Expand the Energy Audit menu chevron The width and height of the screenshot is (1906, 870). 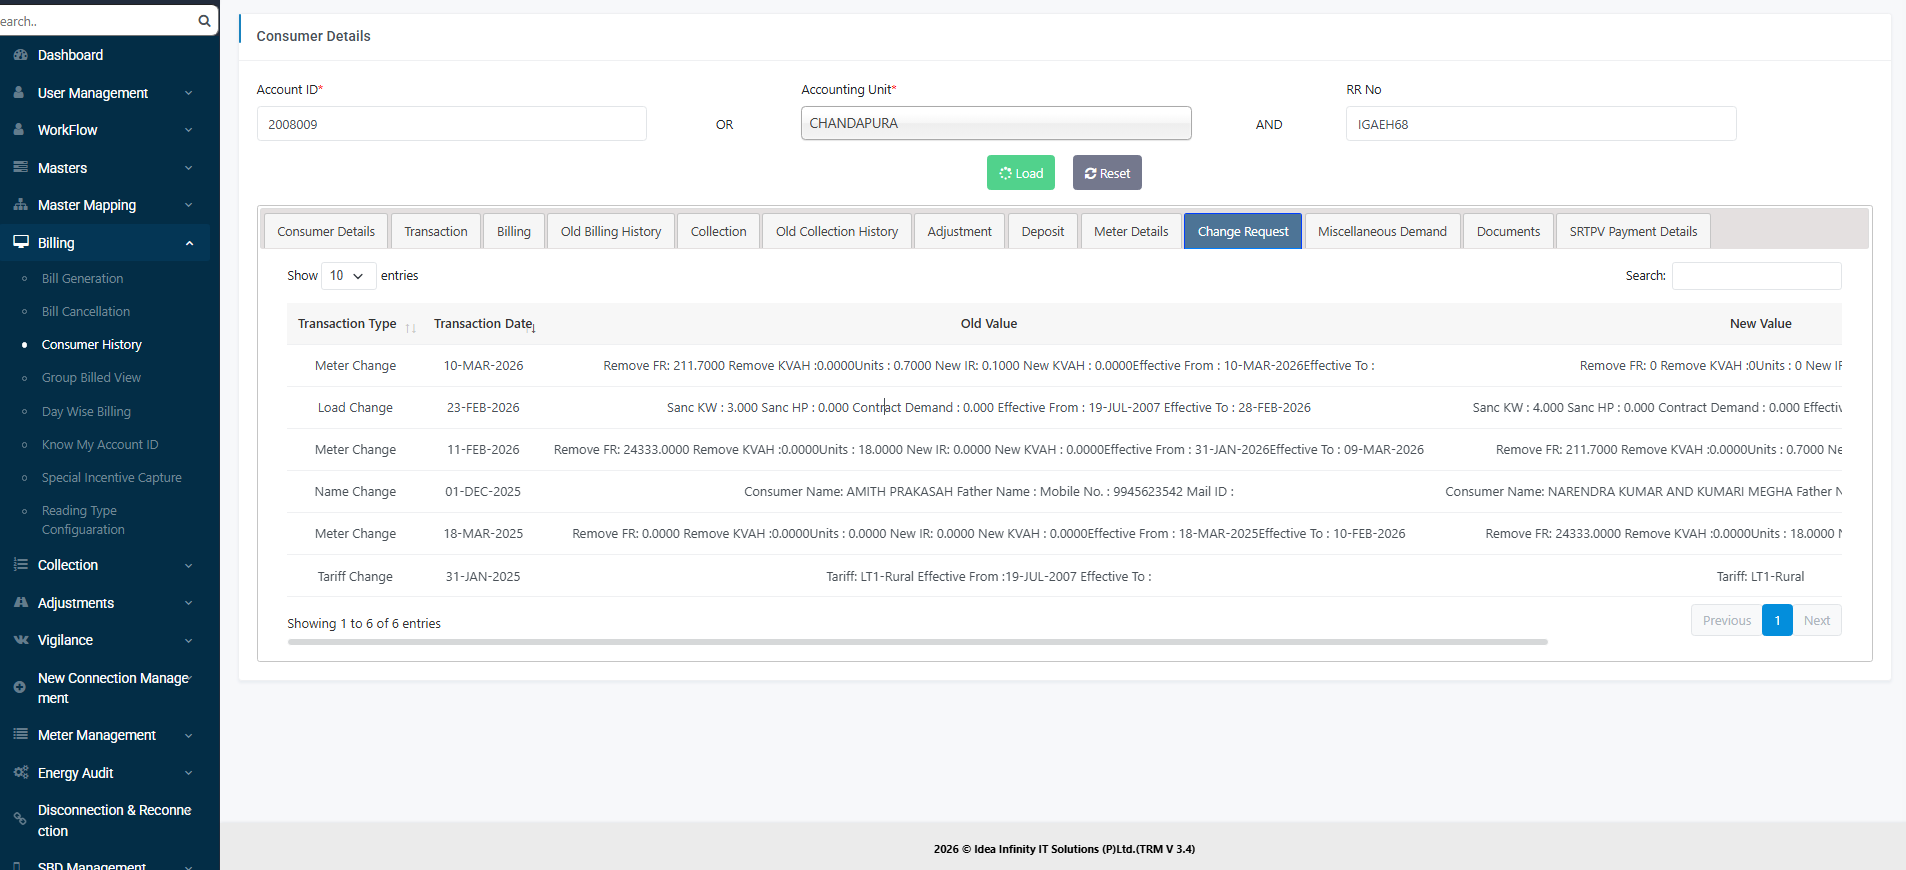(188, 773)
